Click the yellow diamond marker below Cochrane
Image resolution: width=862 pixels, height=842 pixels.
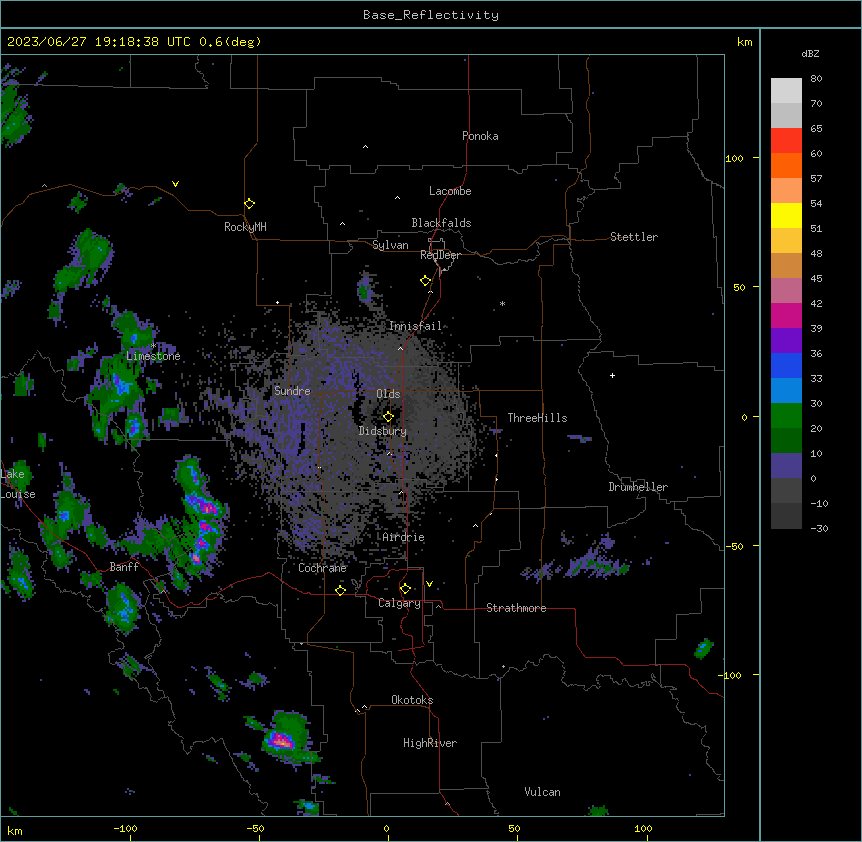pos(340,590)
